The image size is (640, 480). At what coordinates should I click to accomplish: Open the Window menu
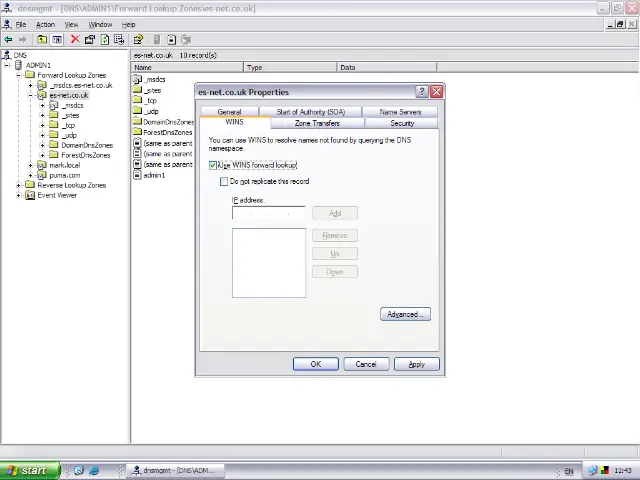(100, 24)
